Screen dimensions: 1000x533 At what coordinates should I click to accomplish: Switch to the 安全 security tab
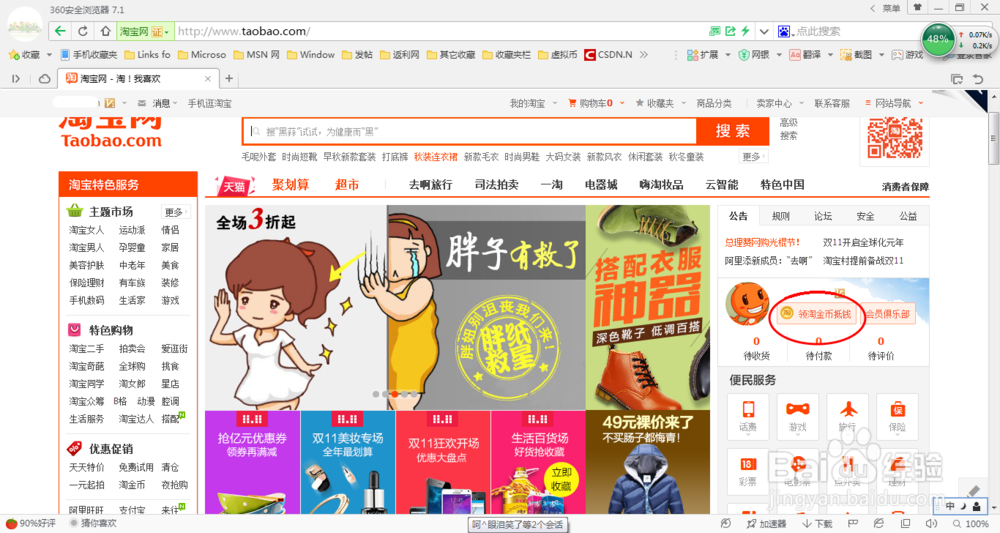pos(865,216)
